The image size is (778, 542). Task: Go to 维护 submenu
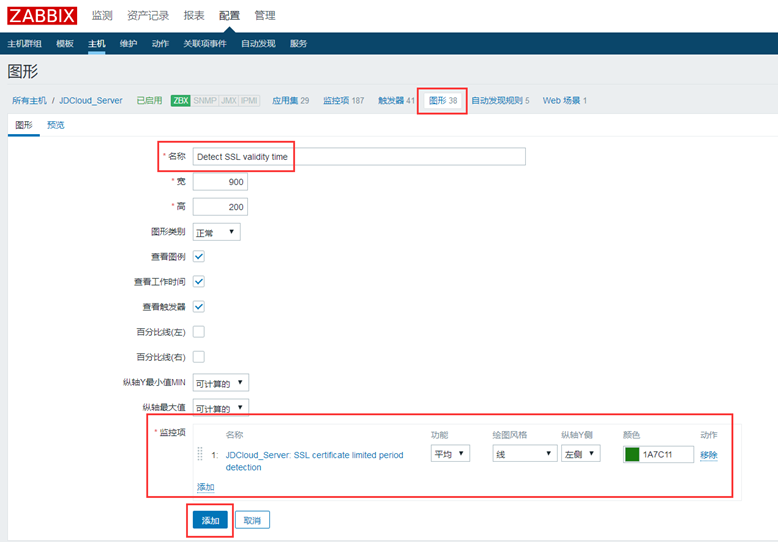pyautogui.click(x=129, y=44)
